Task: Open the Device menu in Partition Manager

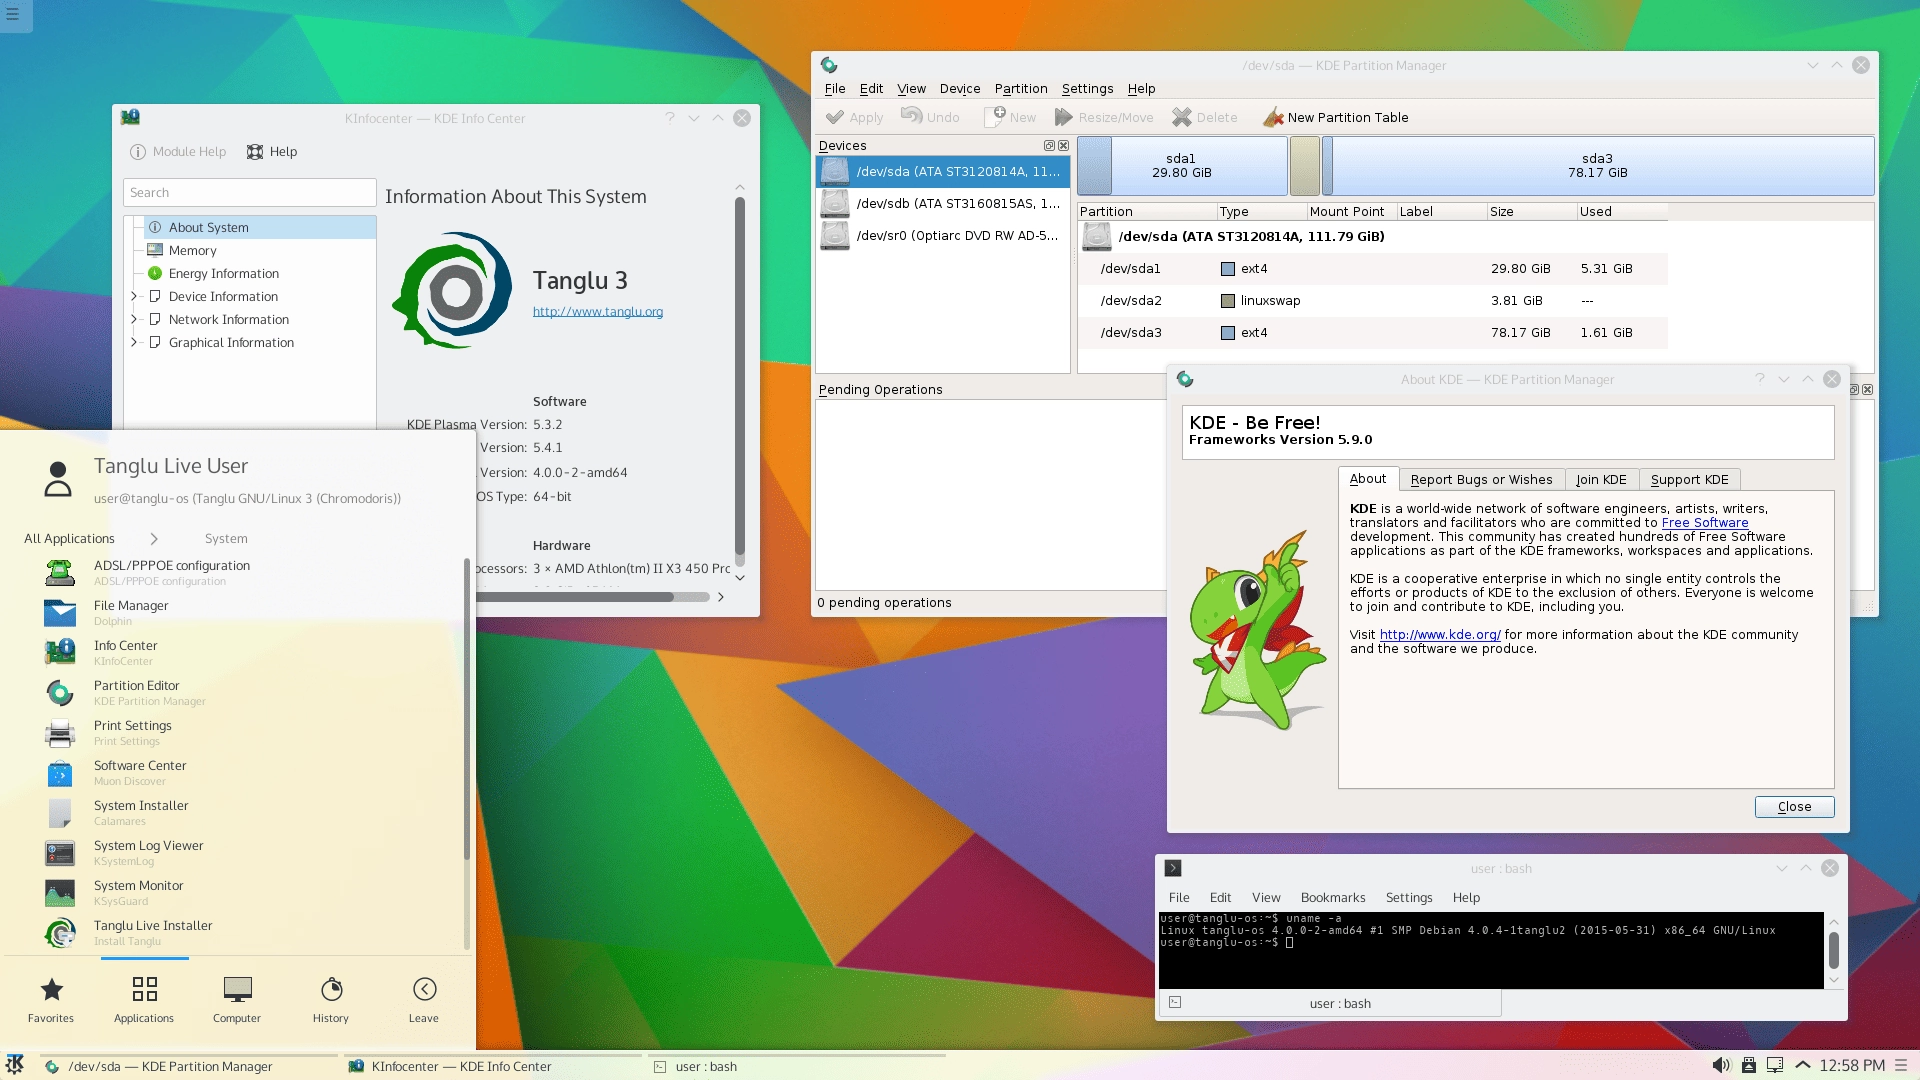Action: tap(960, 89)
